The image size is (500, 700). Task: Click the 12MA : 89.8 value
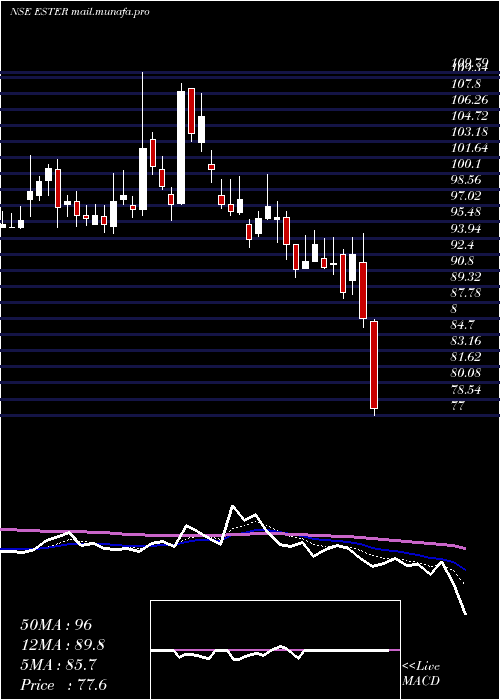(x=62, y=645)
